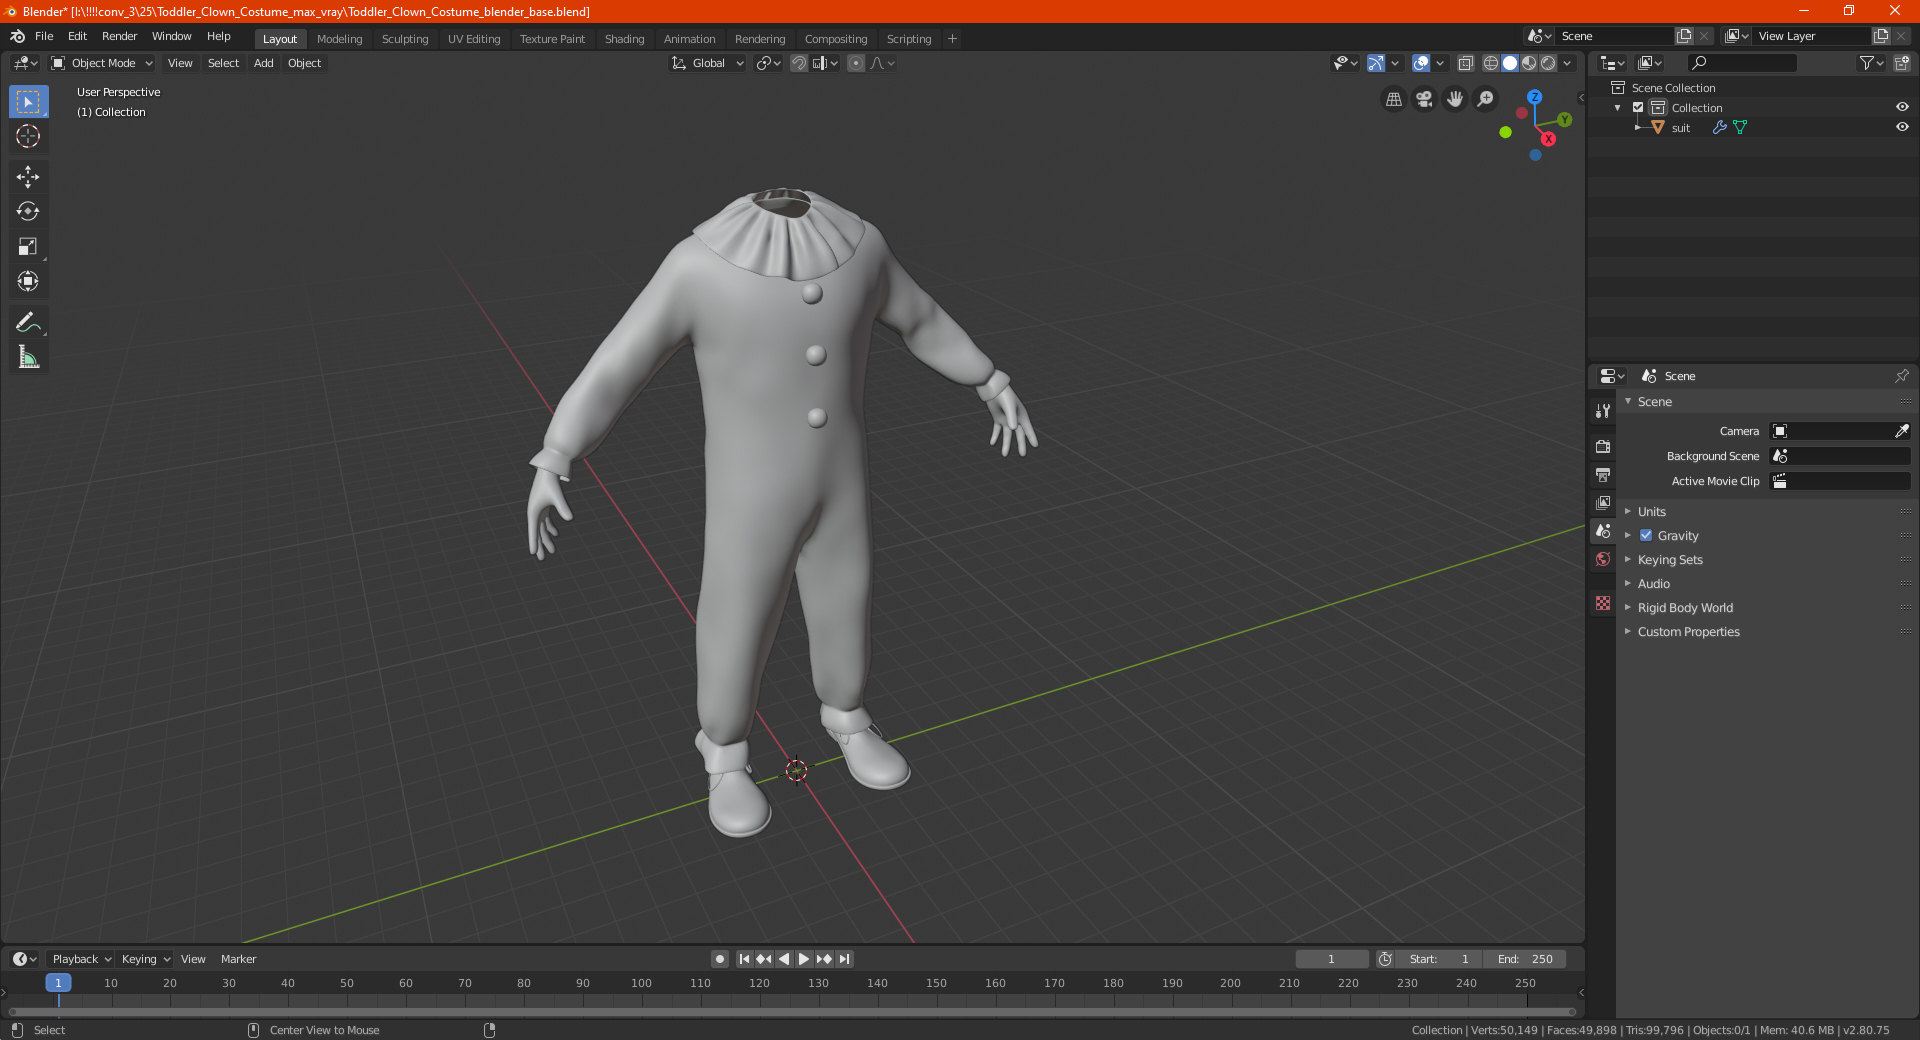Expand the Keying Sets panel
This screenshot has height=1040, width=1920.
pos(1669,560)
